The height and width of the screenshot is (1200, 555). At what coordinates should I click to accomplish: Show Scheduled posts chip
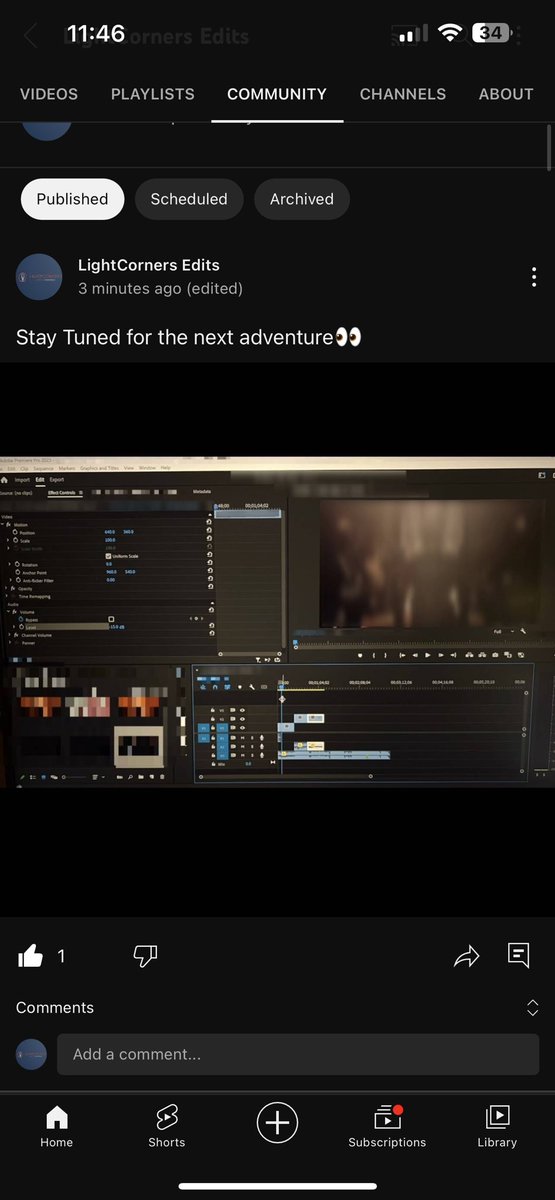pyautogui.click(x=189, y=199)
